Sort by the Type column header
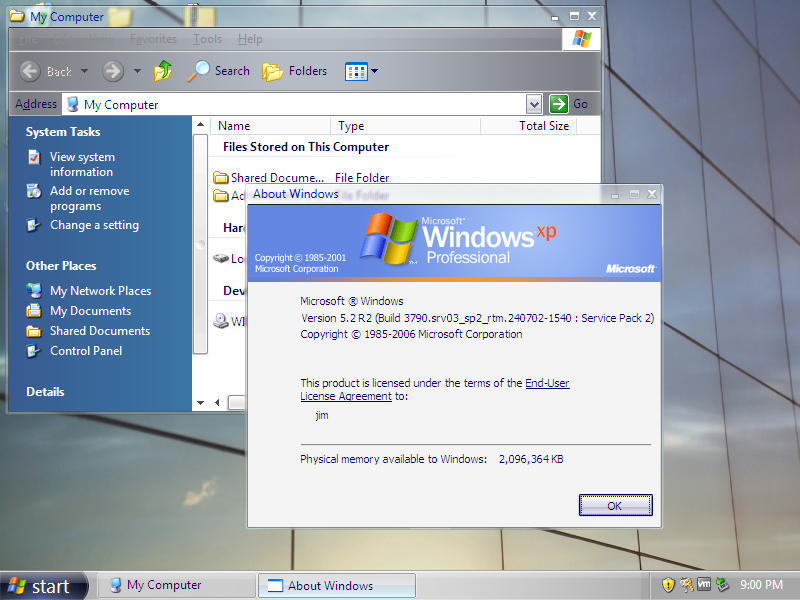800x600 pixels. tap(405, 126)
